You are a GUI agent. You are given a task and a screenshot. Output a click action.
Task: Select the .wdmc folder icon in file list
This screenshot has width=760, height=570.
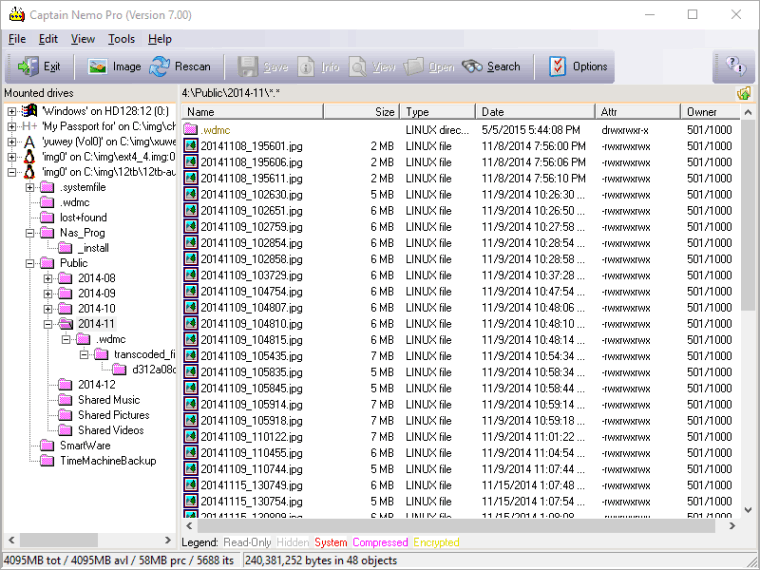[x=191, y=130]
